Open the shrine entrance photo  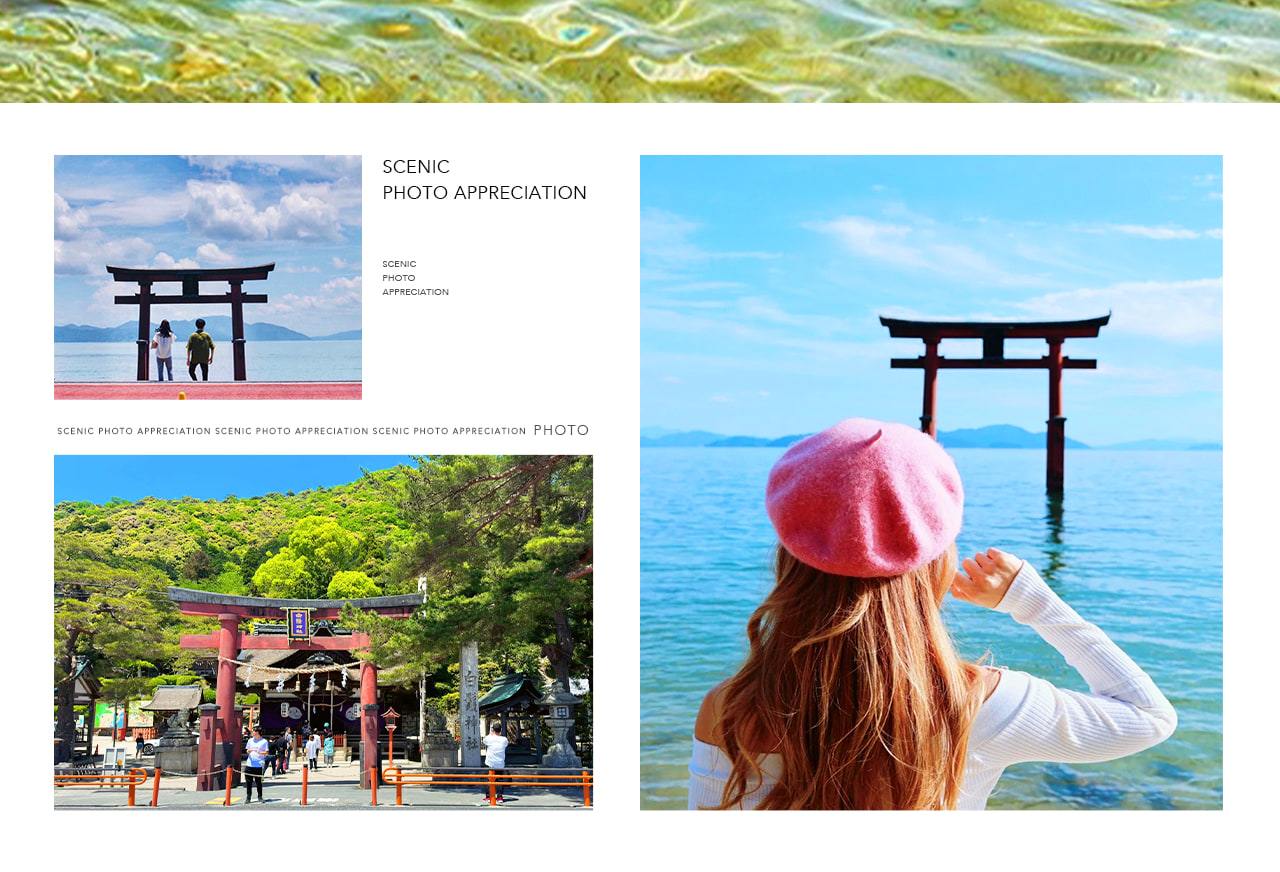(323, 633)
